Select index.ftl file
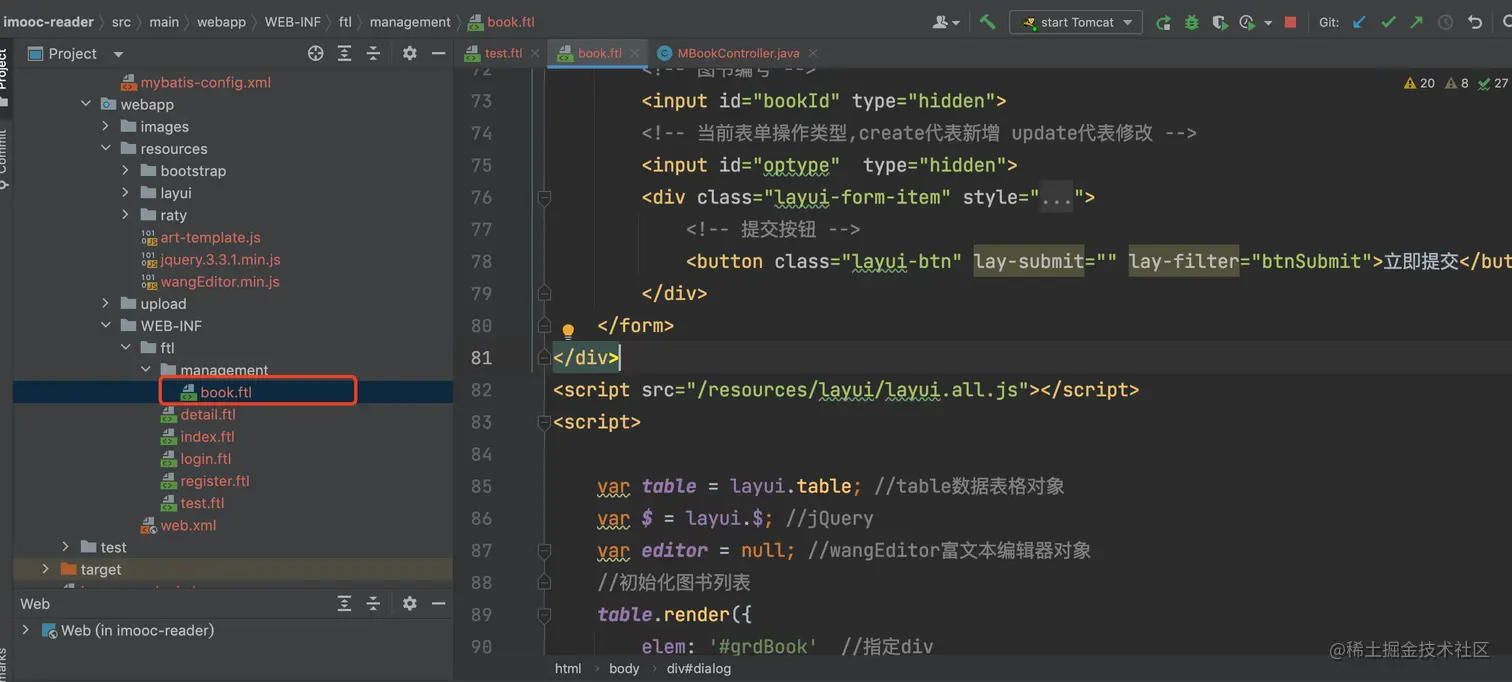This screenshot has height=682, width=1512. point(207,437)
